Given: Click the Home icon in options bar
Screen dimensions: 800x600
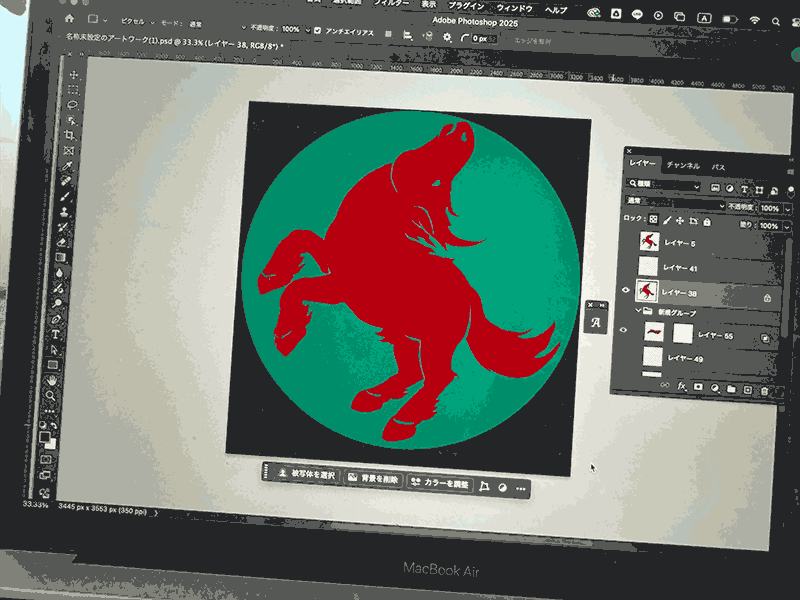Looking at the screenshot, I should click(x=69, y=18).
